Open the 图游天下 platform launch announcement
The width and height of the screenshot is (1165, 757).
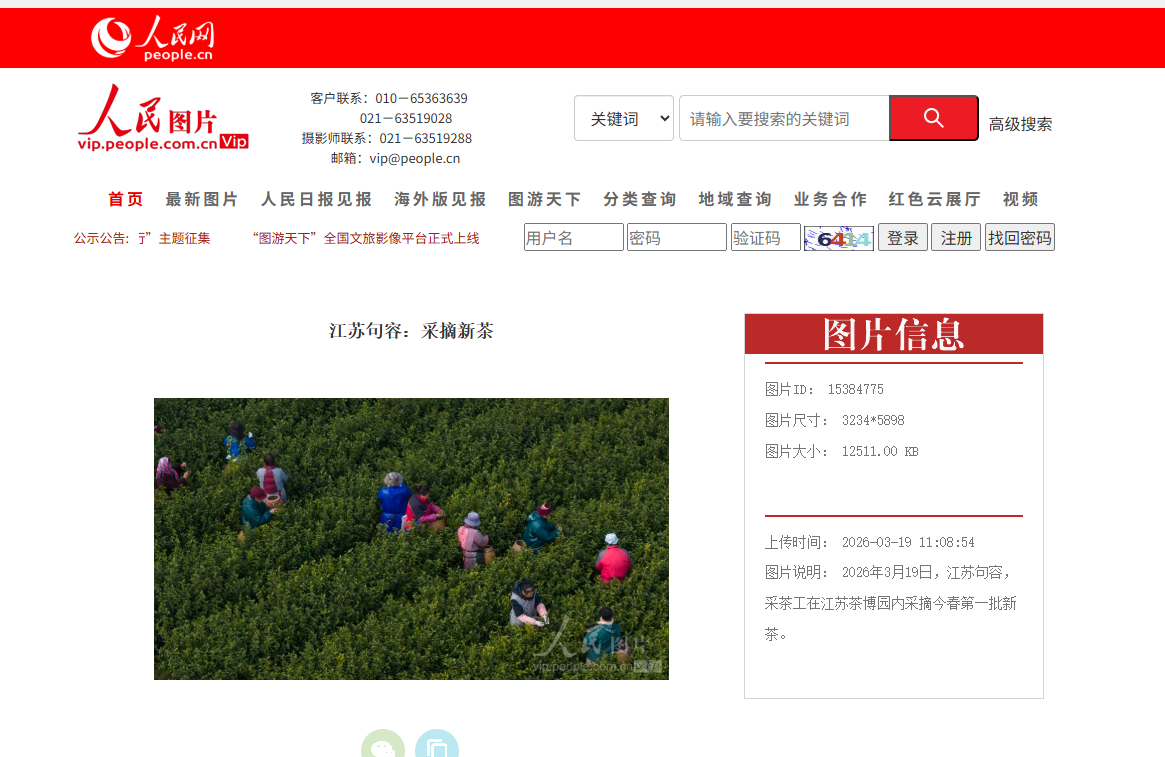point(366,238)
